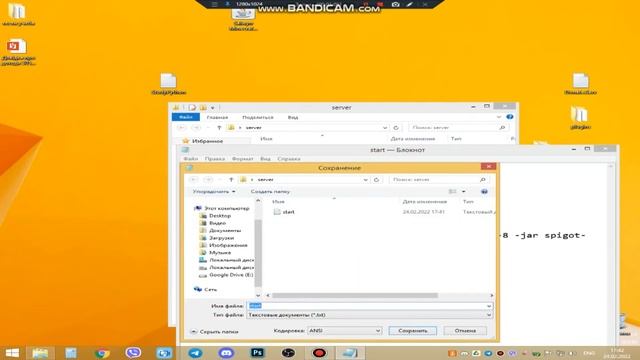This screenshot has height=360, width=640.
Task: Select Google Drive (E:) in navigation tree
Action: pyautogui.click(x=231, y=275)
